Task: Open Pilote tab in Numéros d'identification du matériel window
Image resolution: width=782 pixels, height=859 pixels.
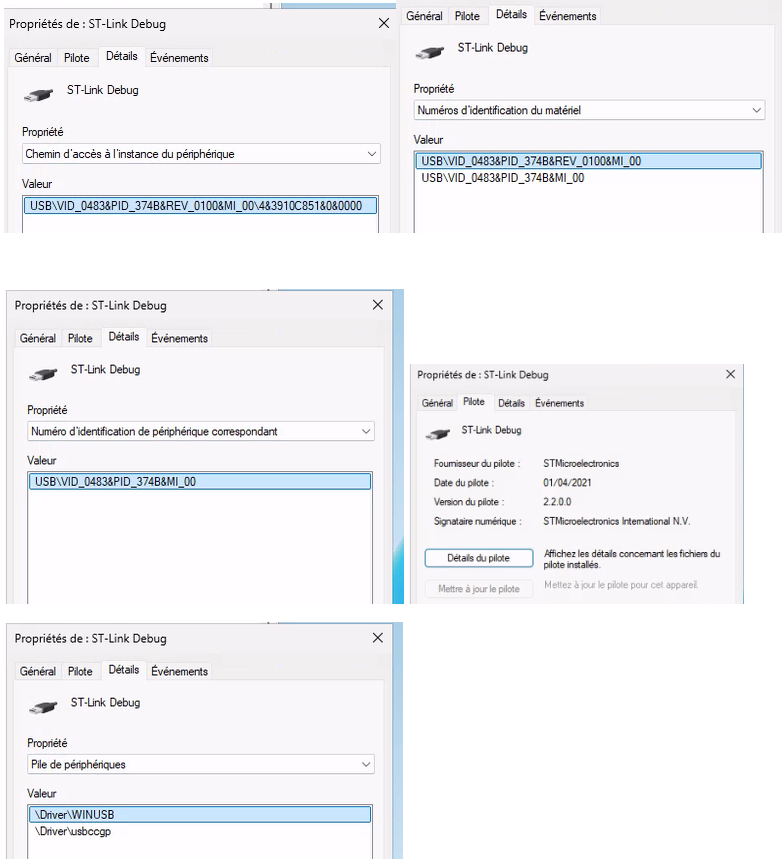Action: click(467, 16)
